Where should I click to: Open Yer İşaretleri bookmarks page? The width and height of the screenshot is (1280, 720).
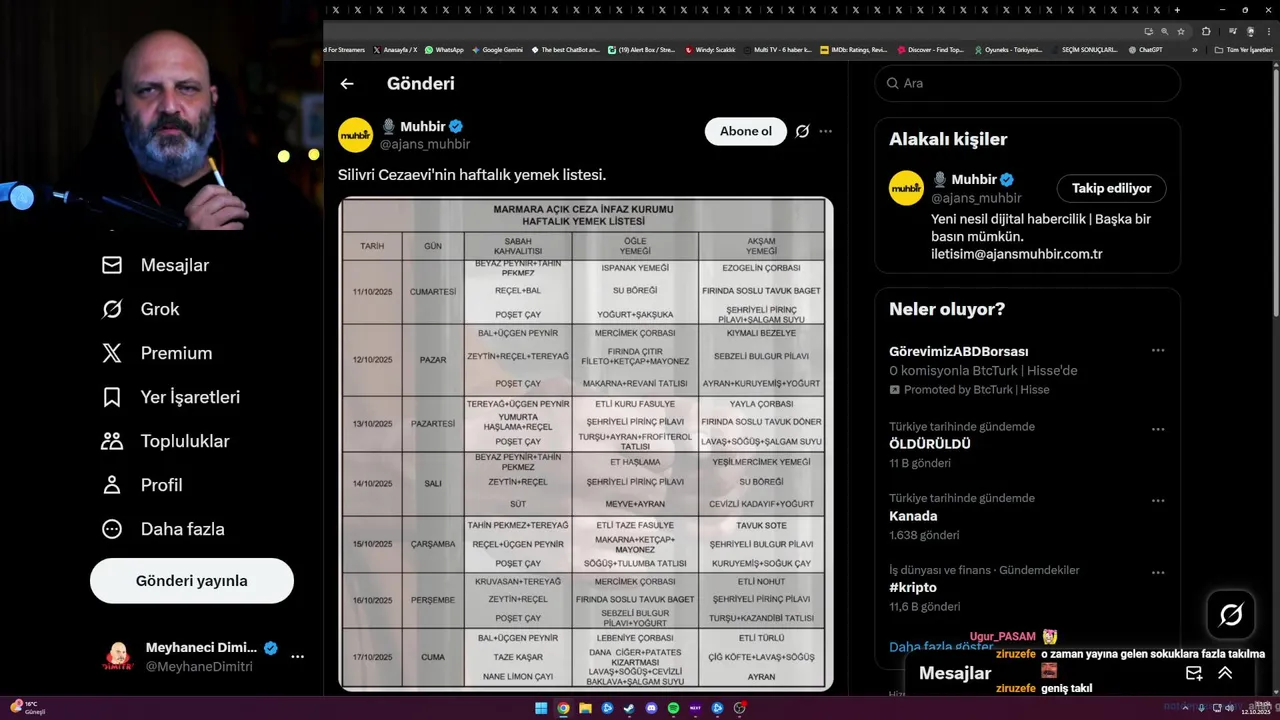[171, 397]
